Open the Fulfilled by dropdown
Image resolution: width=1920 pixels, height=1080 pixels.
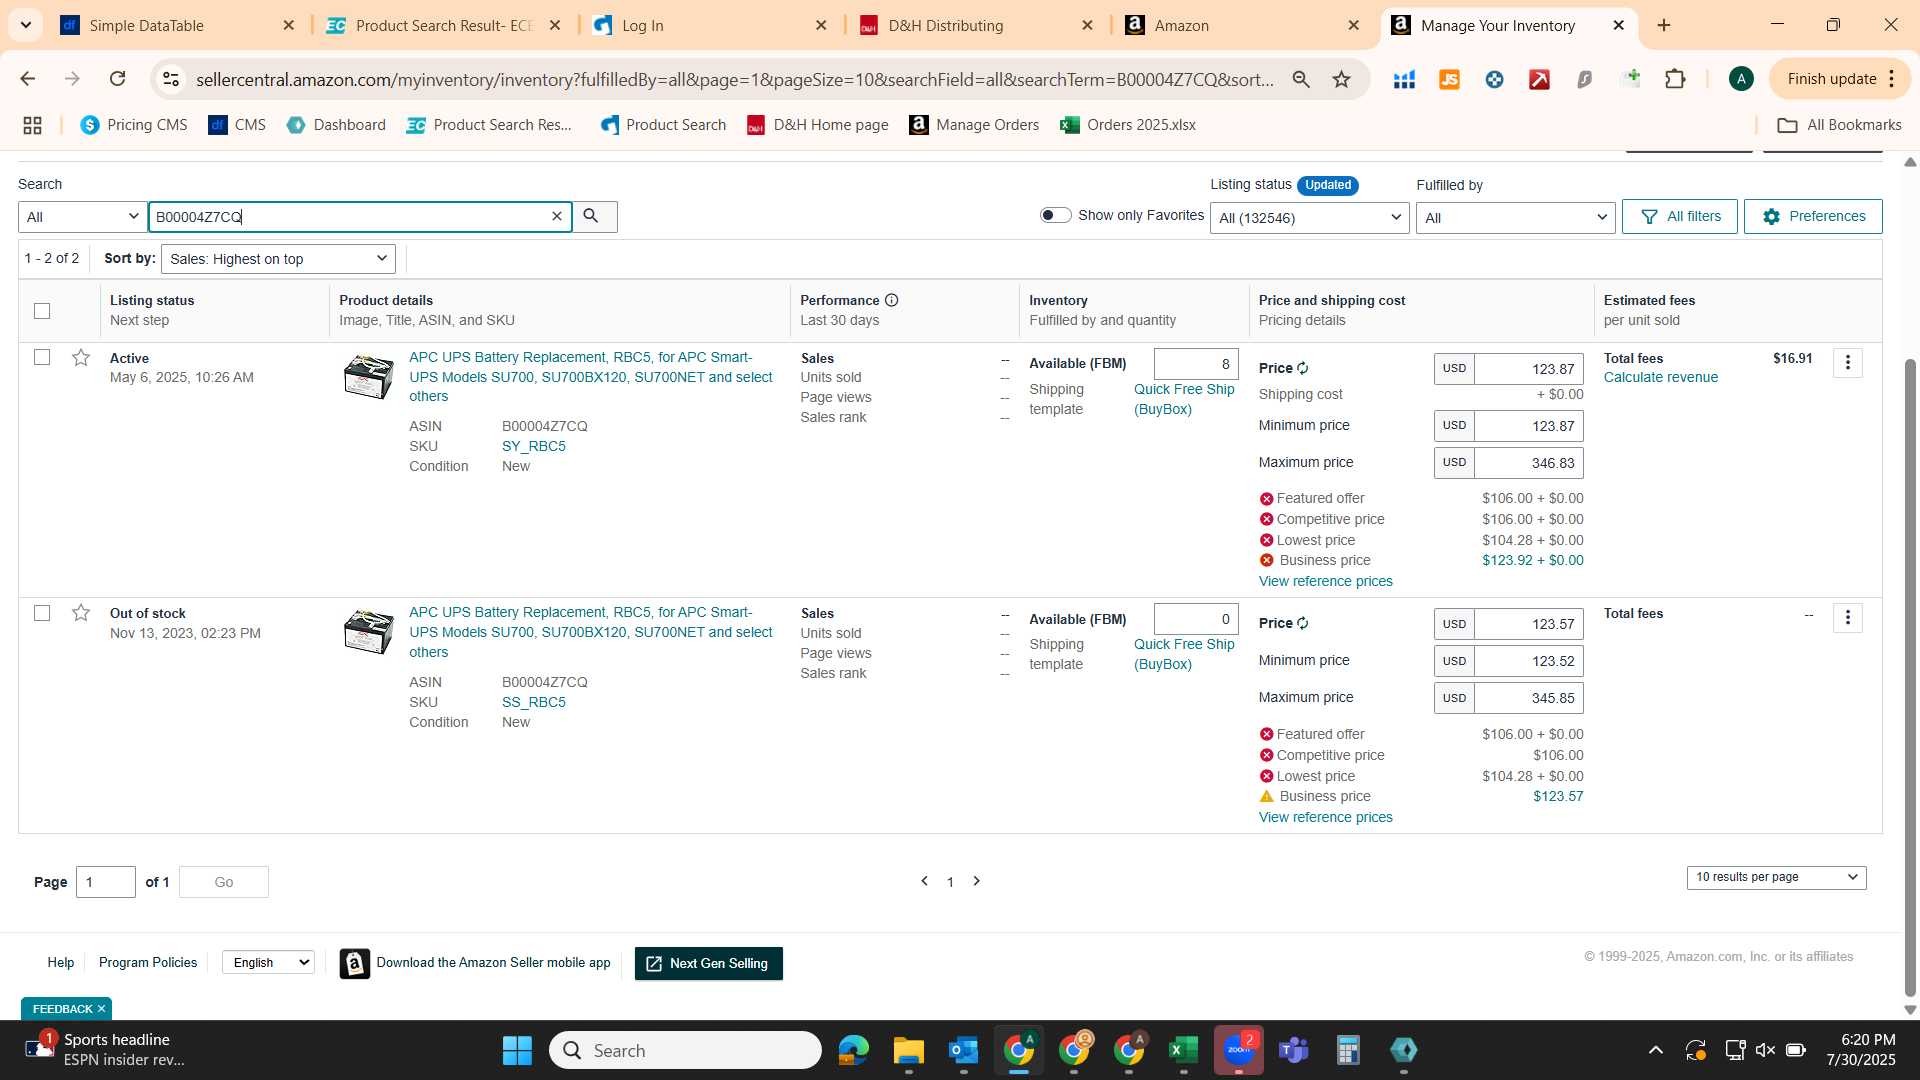pyautogui.click(x=1515, y=218)
